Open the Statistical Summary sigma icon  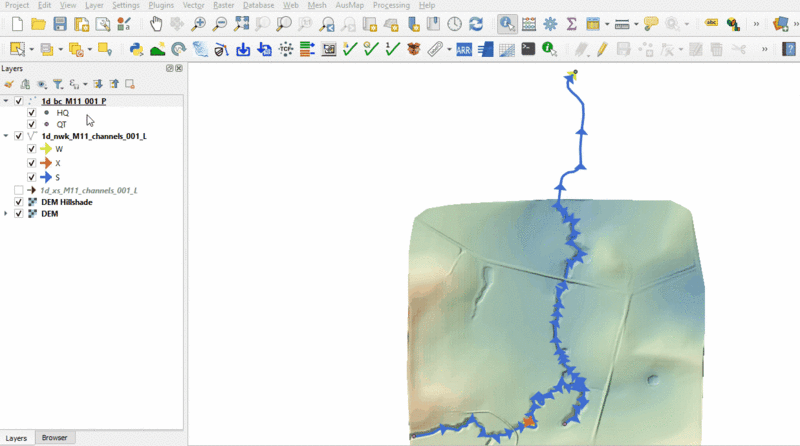[x=571, y=23]
